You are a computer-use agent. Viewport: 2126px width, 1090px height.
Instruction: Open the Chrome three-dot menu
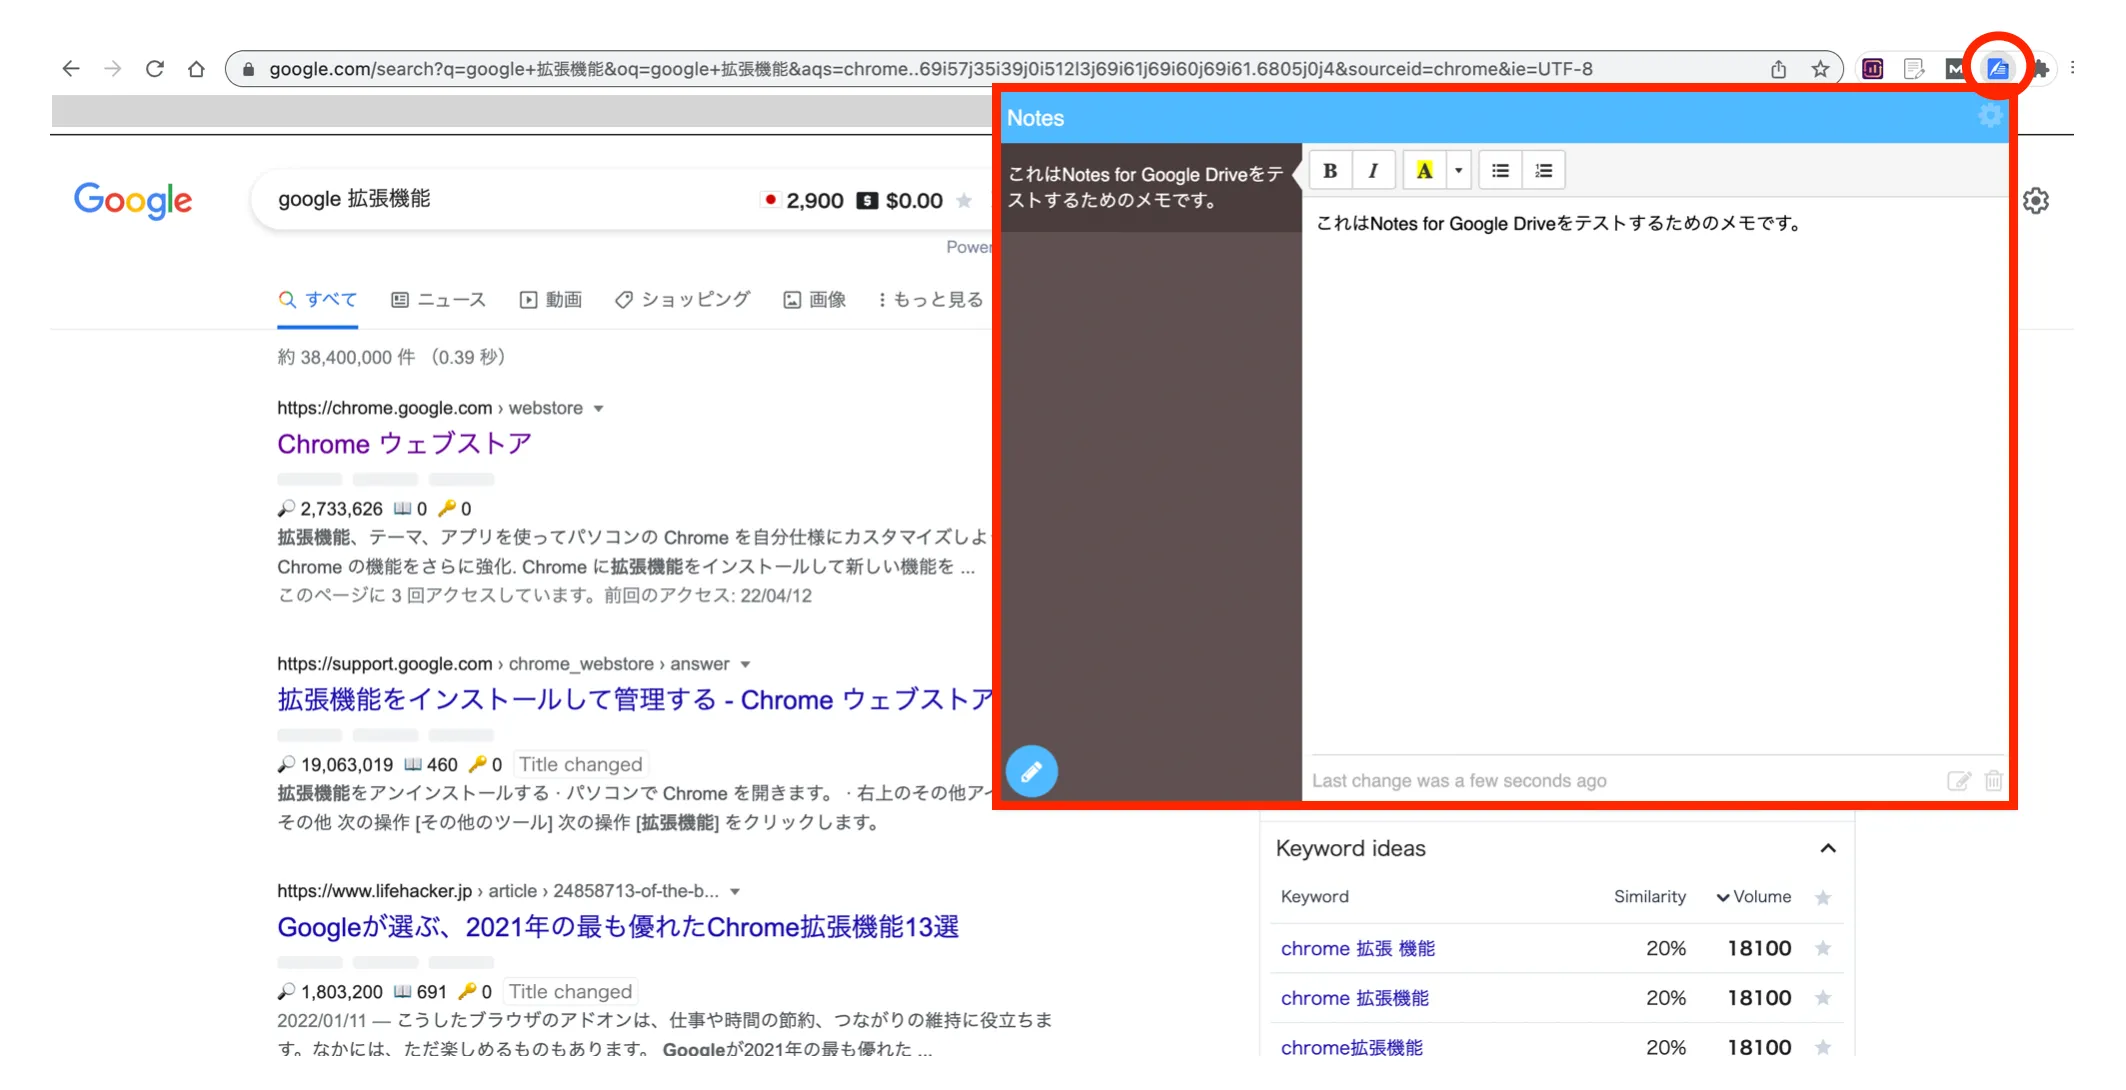pyautogui.click(x=2073, y=68)
